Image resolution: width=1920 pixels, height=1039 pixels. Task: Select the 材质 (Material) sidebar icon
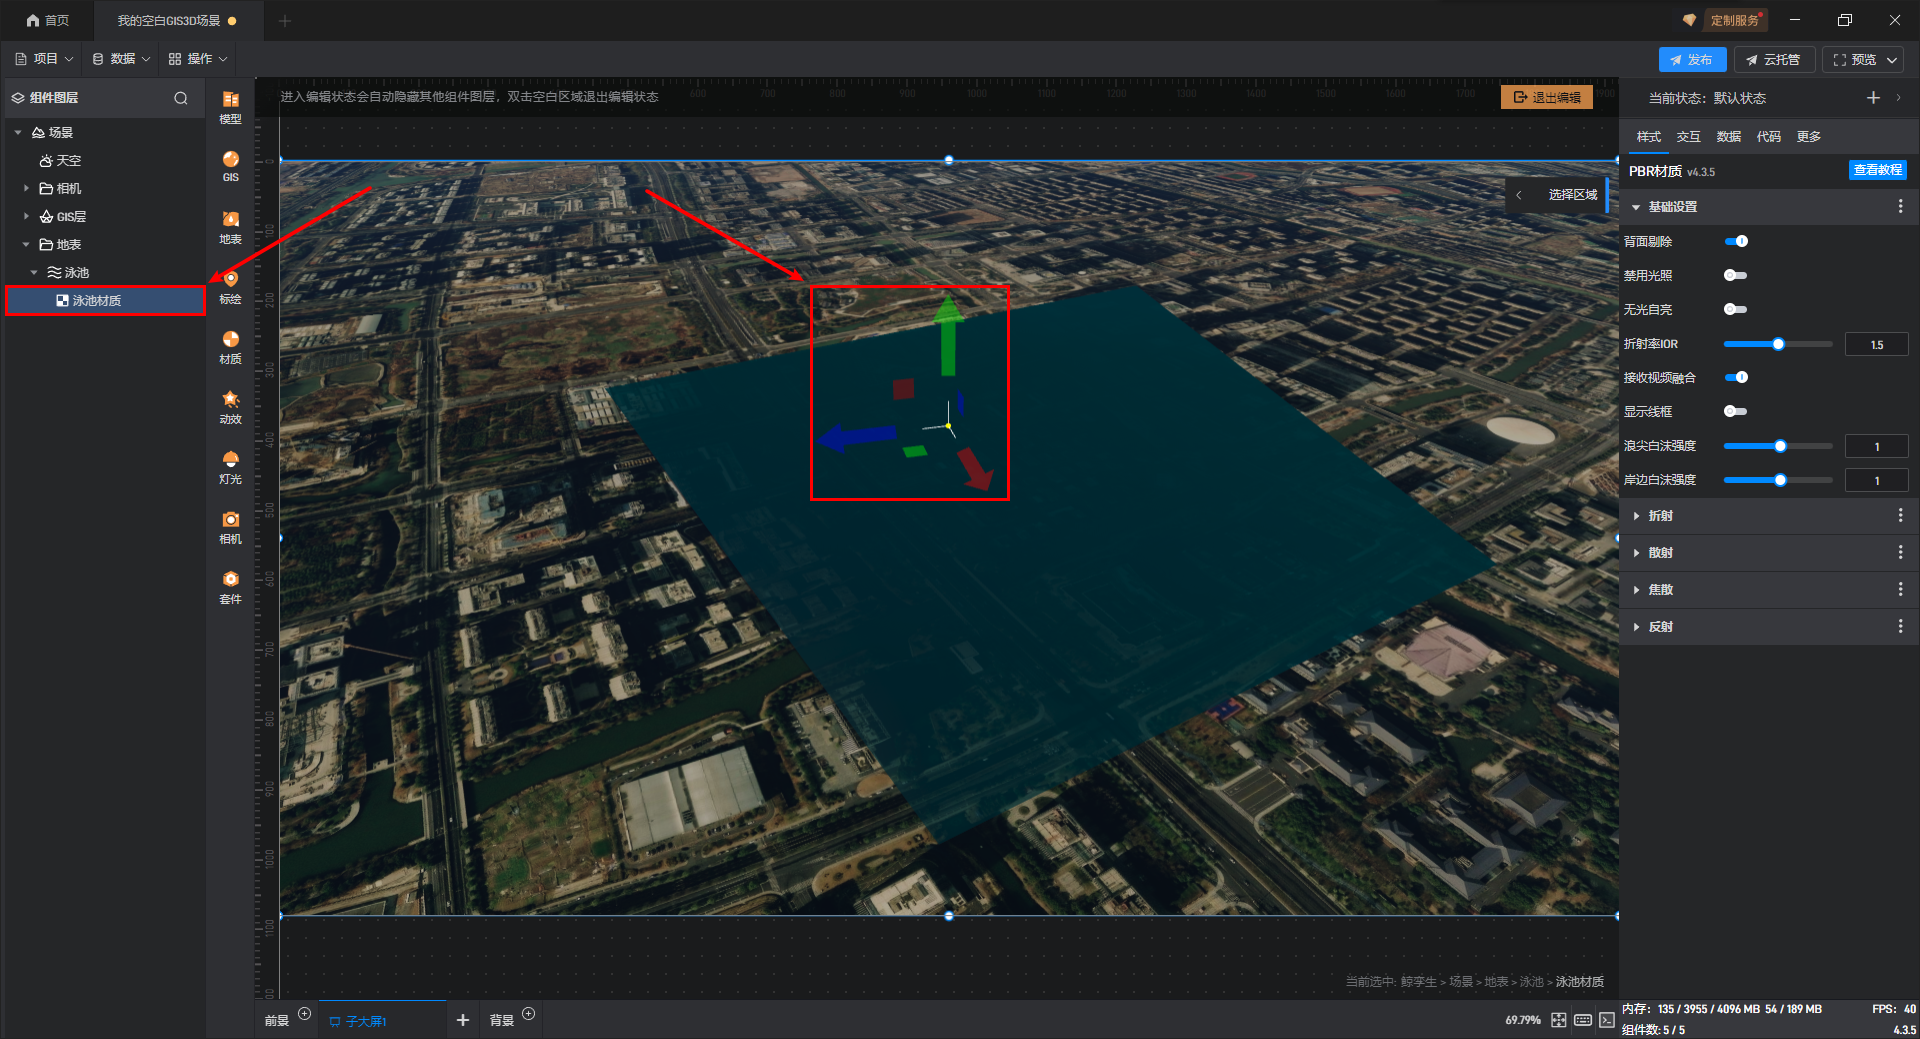tap(230, 346)
